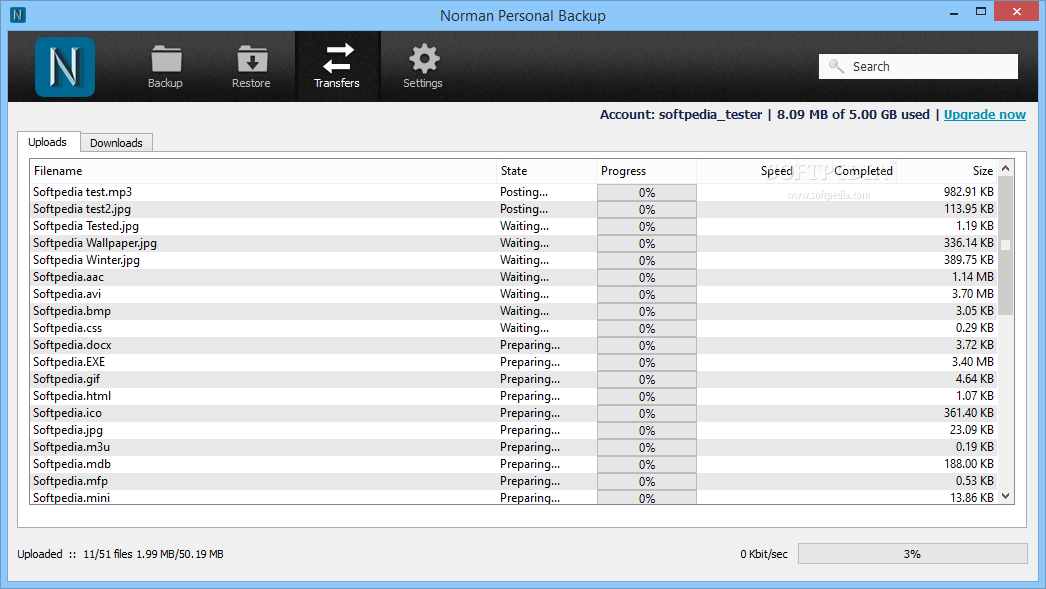
Task: Switch to the Downloads tab
Action: (117, 143)
